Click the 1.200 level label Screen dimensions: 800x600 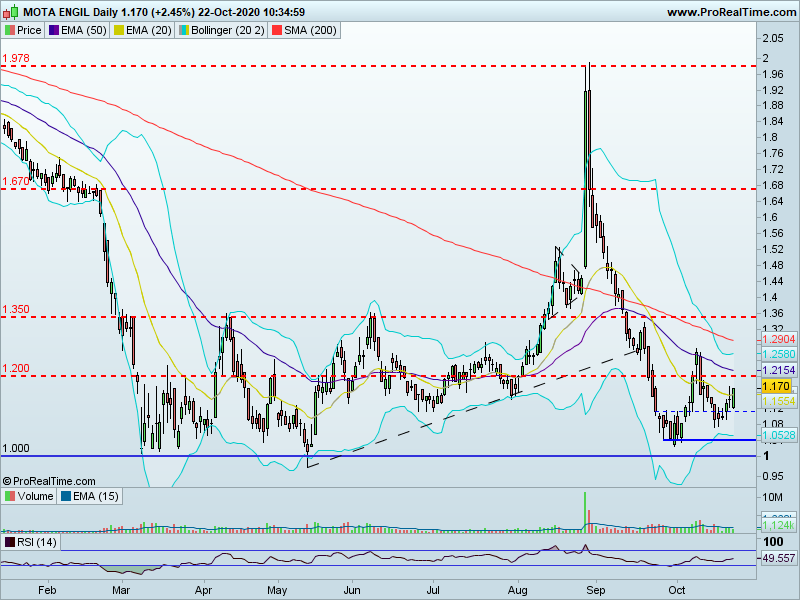point(16,368)
